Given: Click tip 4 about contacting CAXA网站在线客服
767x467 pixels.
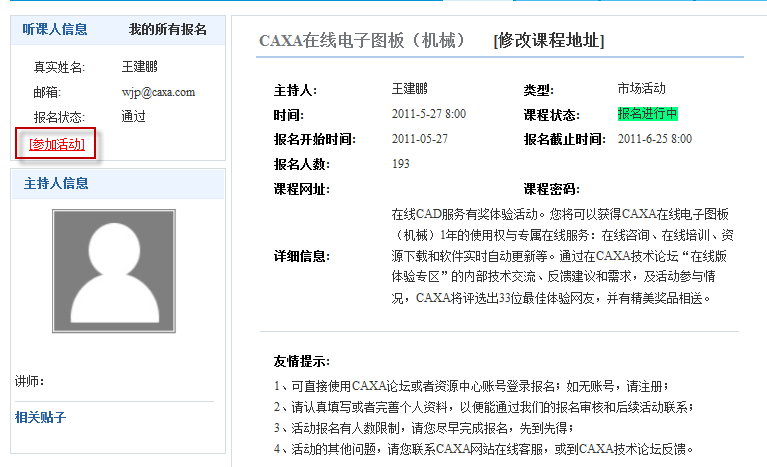Looking at the screenshot, I should coord(483,449).
